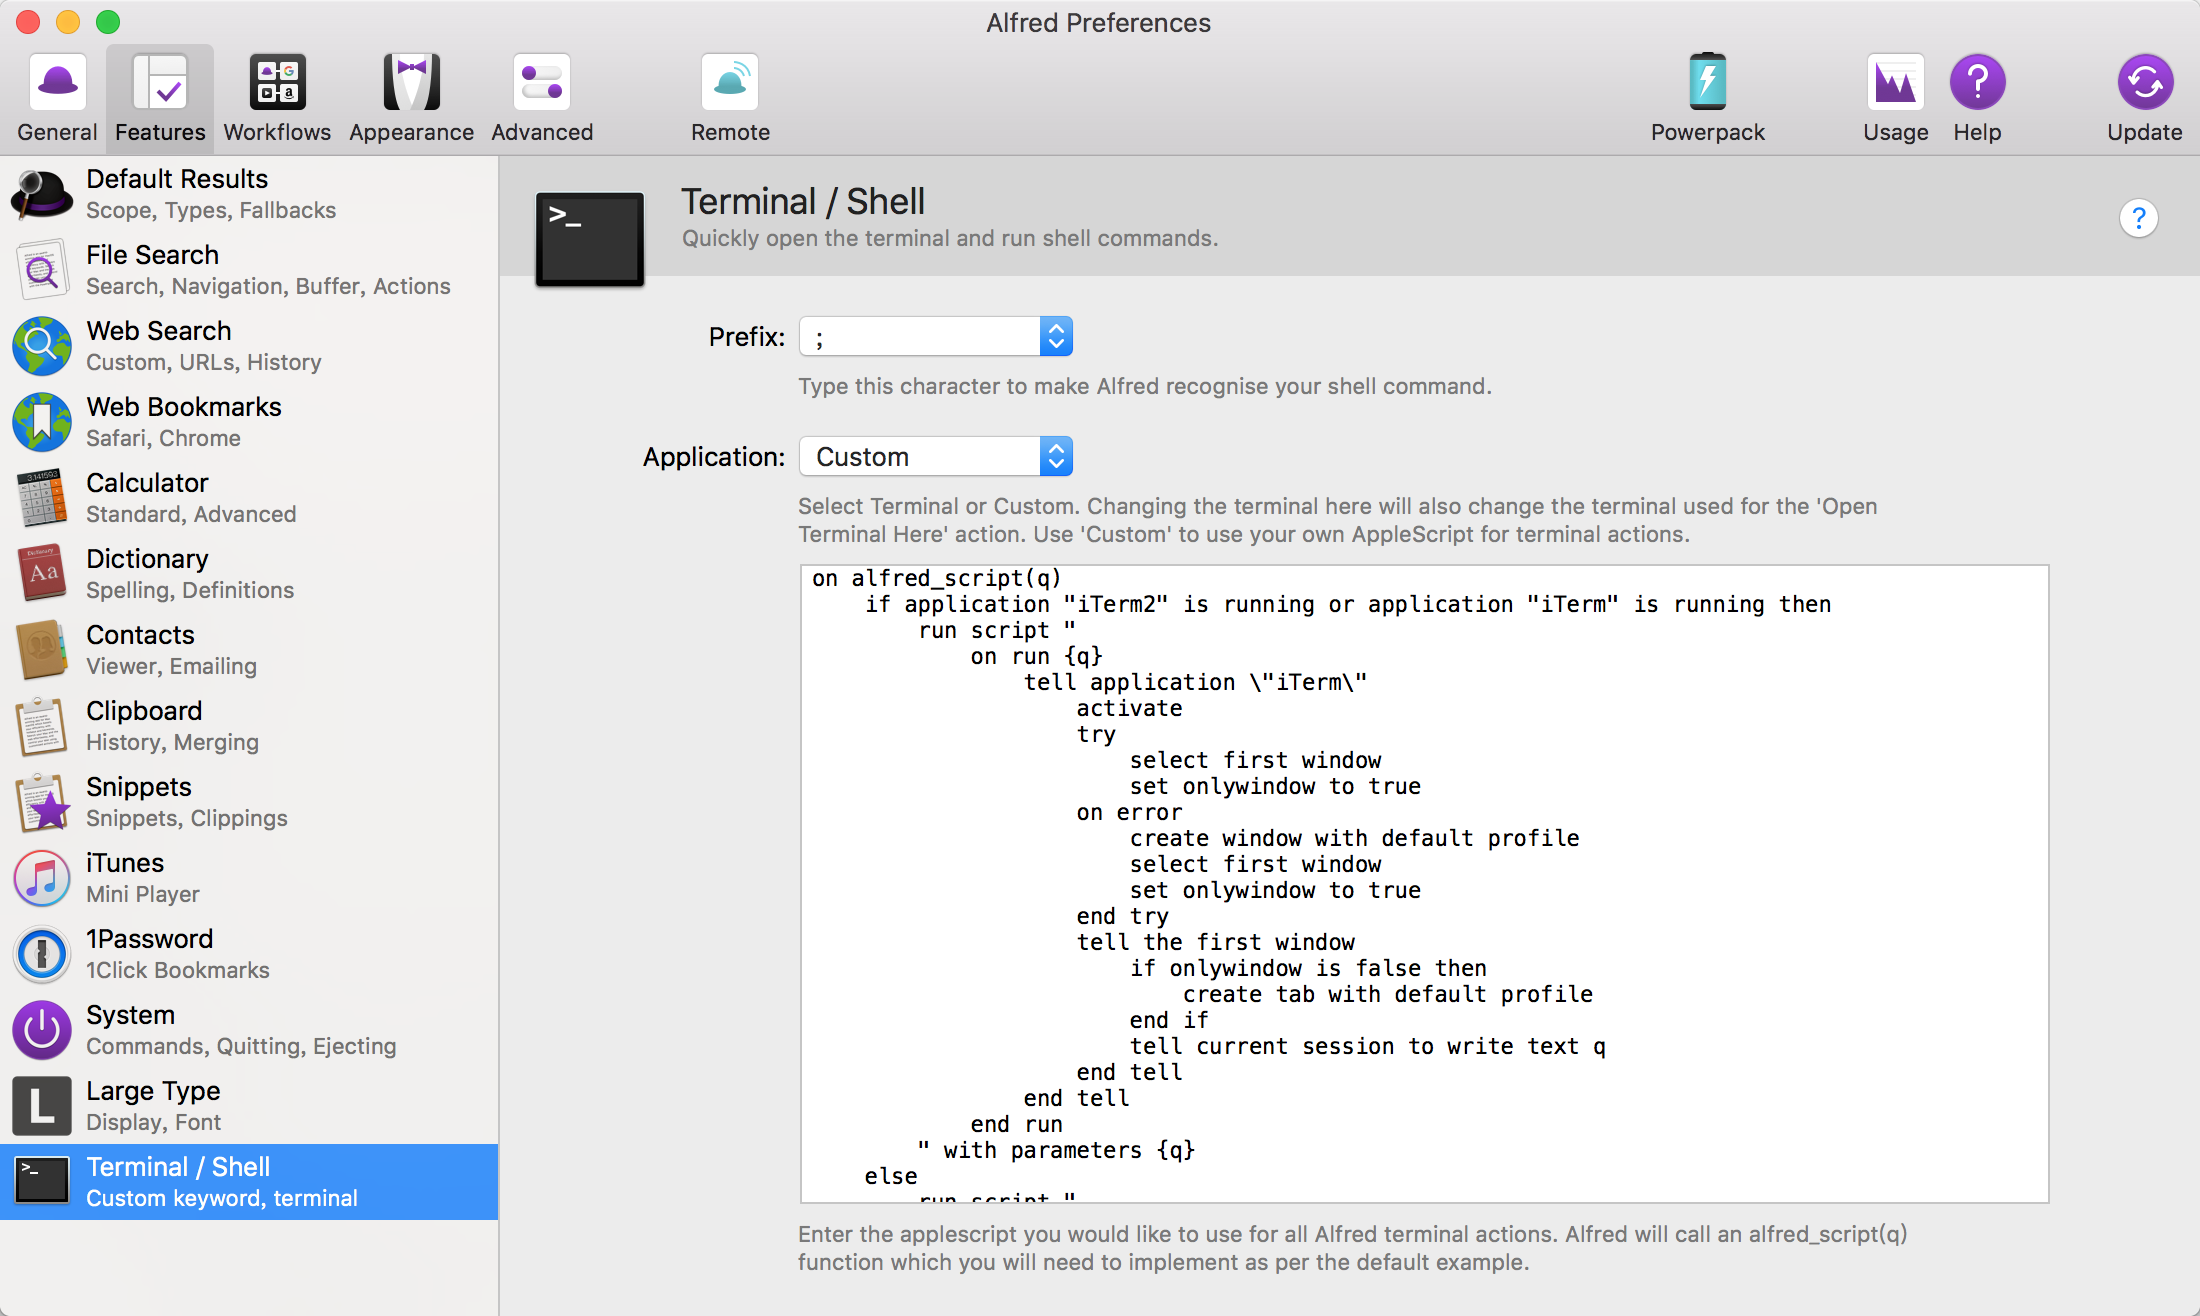Image resolution: width=2200 pixels, height=1316 pixels.
Task: Select the Dictionary book icon
Action: (x=42, y=574)
